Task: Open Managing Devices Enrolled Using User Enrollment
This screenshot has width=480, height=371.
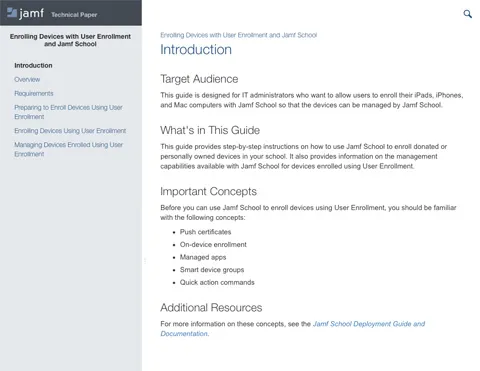Action: pyautogui.click(x=69, y=149)
